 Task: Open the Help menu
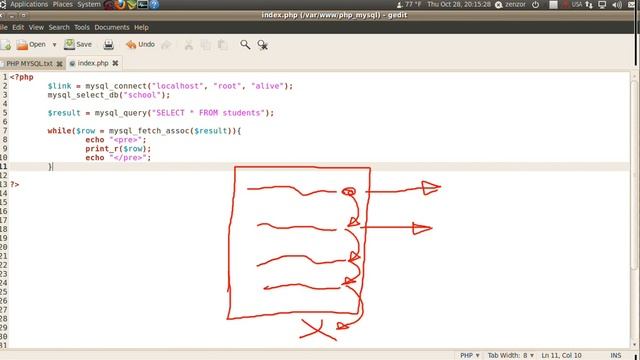[x=141, y=27]
